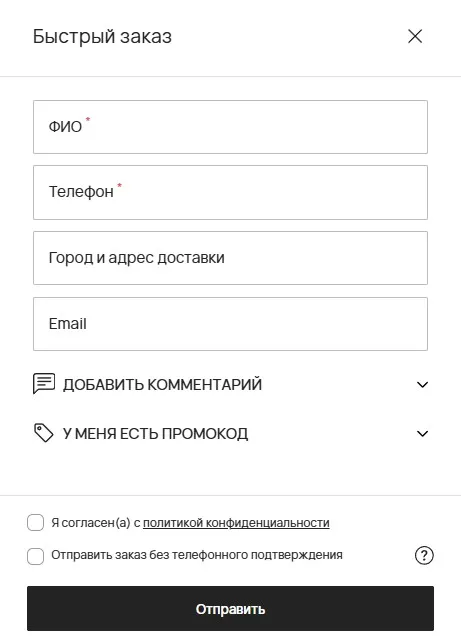
Task: Focus the ФИО input field
Action: 230,127
